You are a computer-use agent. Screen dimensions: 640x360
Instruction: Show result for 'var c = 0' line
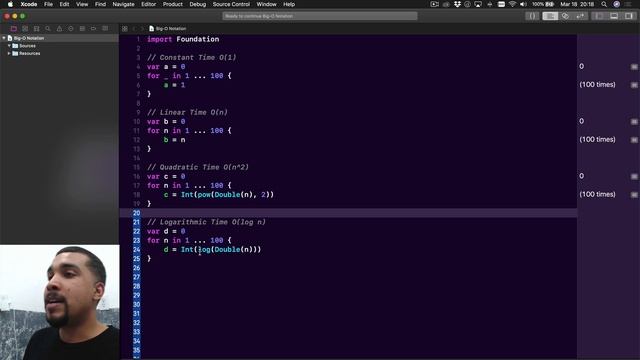click(634, 176)
